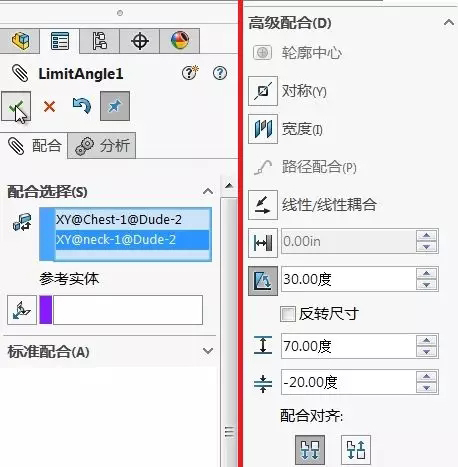Activate the limit distance mate icon
This screenshot has width=458, height=467.
pos(263,243)
